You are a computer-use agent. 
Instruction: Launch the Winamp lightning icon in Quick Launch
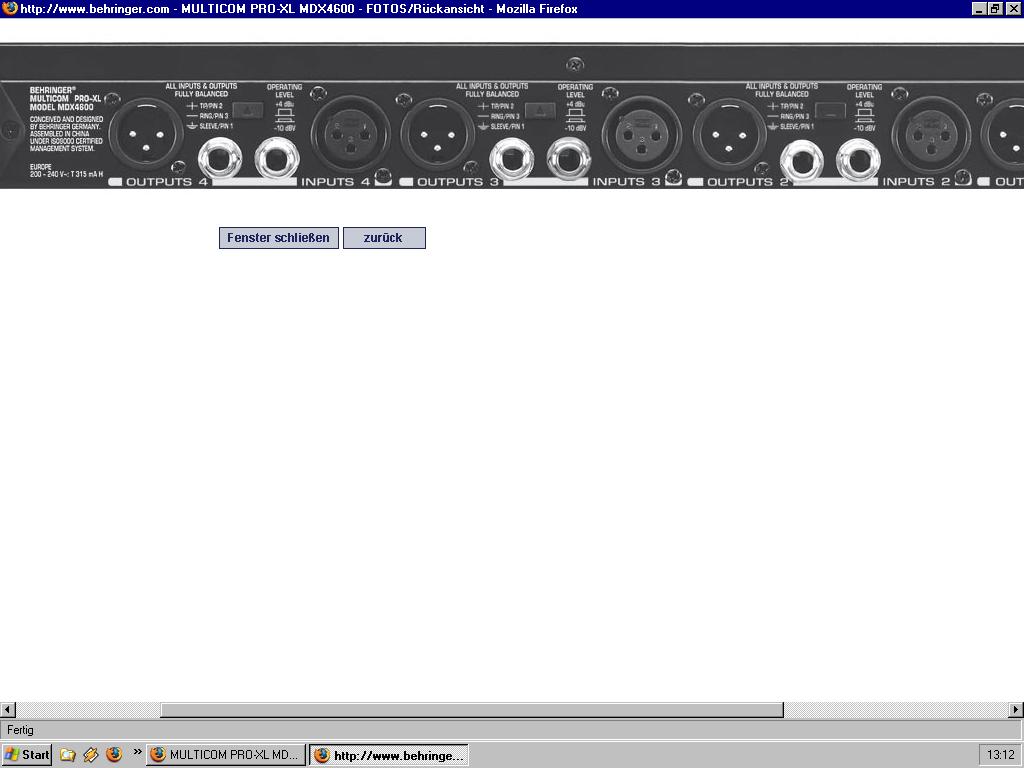91,755
